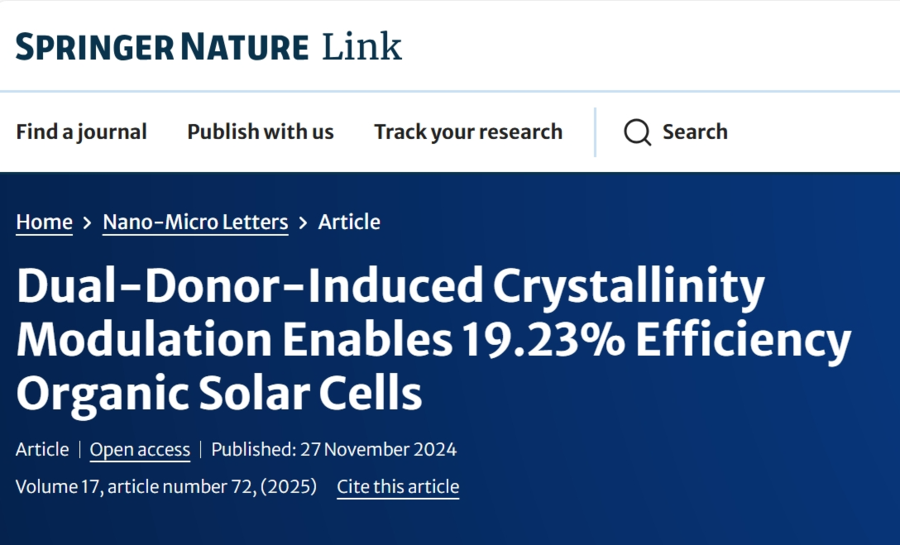Screen dimensions: 900x545
Task: Click the Article type label beside Open access
Action: pos(42,449)
